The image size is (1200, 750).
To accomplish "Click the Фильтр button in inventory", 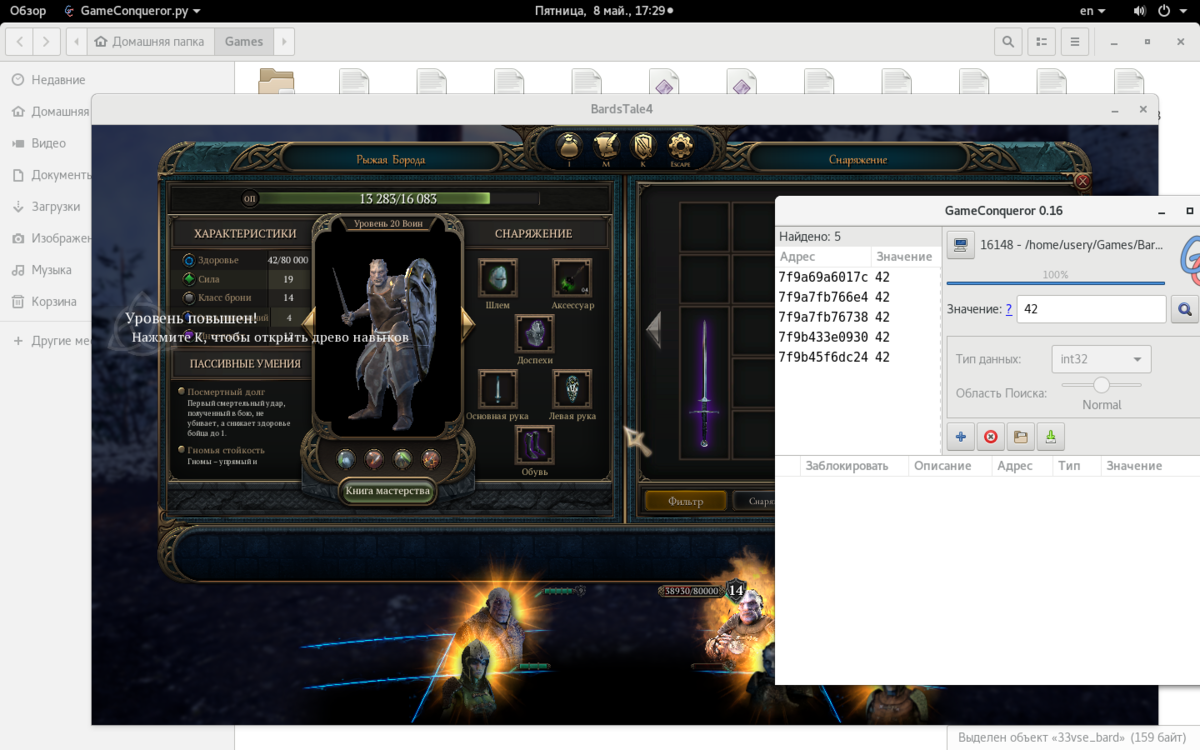I will pos(686,501).
